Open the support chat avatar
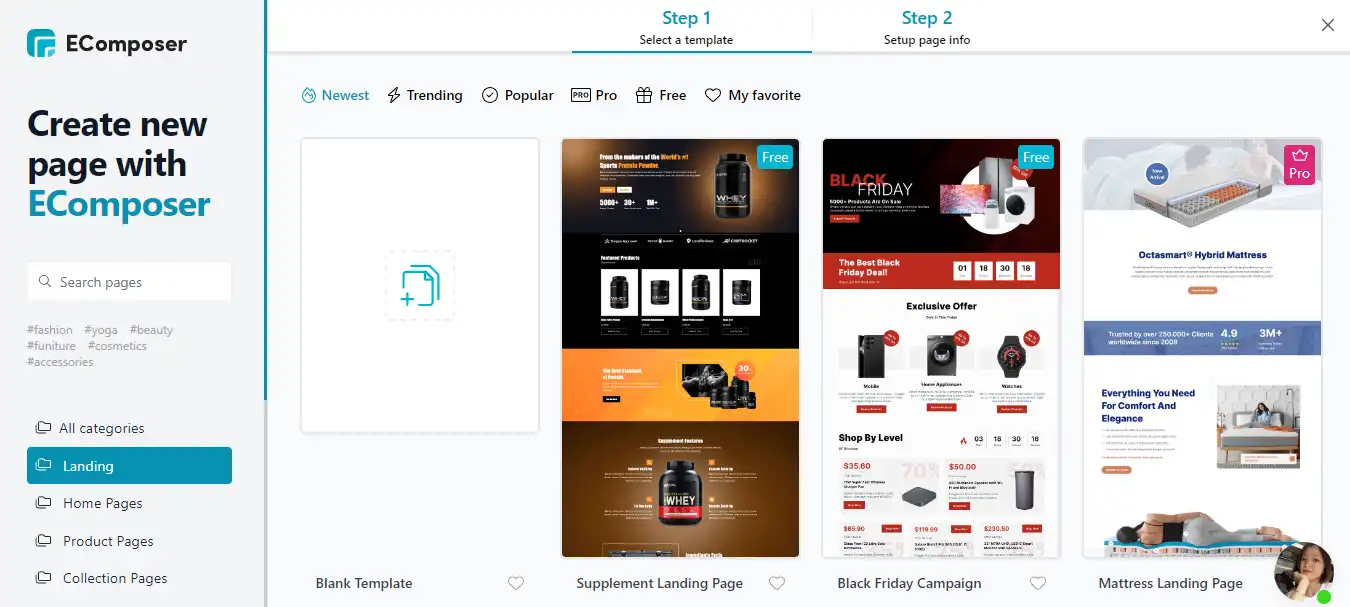 [x=1305, y=573]
